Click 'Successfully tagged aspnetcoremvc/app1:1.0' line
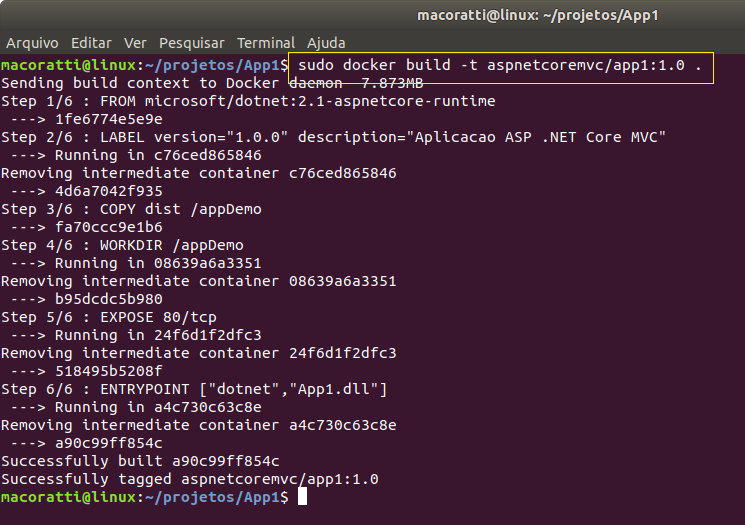Image resolution: width=745 pixels, height=525 pixels. click(x=190, y=479)
